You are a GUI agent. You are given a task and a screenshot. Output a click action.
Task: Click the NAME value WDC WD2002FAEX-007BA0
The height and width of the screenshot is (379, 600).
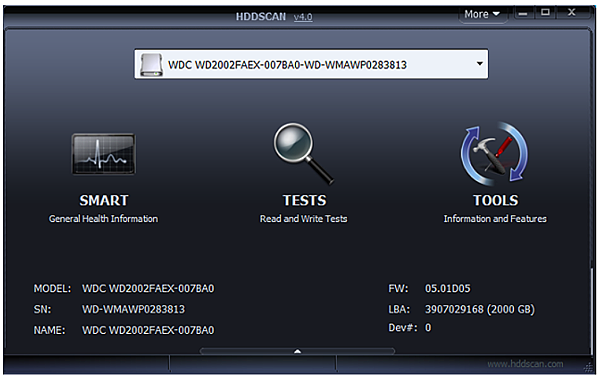coord(148,330)
